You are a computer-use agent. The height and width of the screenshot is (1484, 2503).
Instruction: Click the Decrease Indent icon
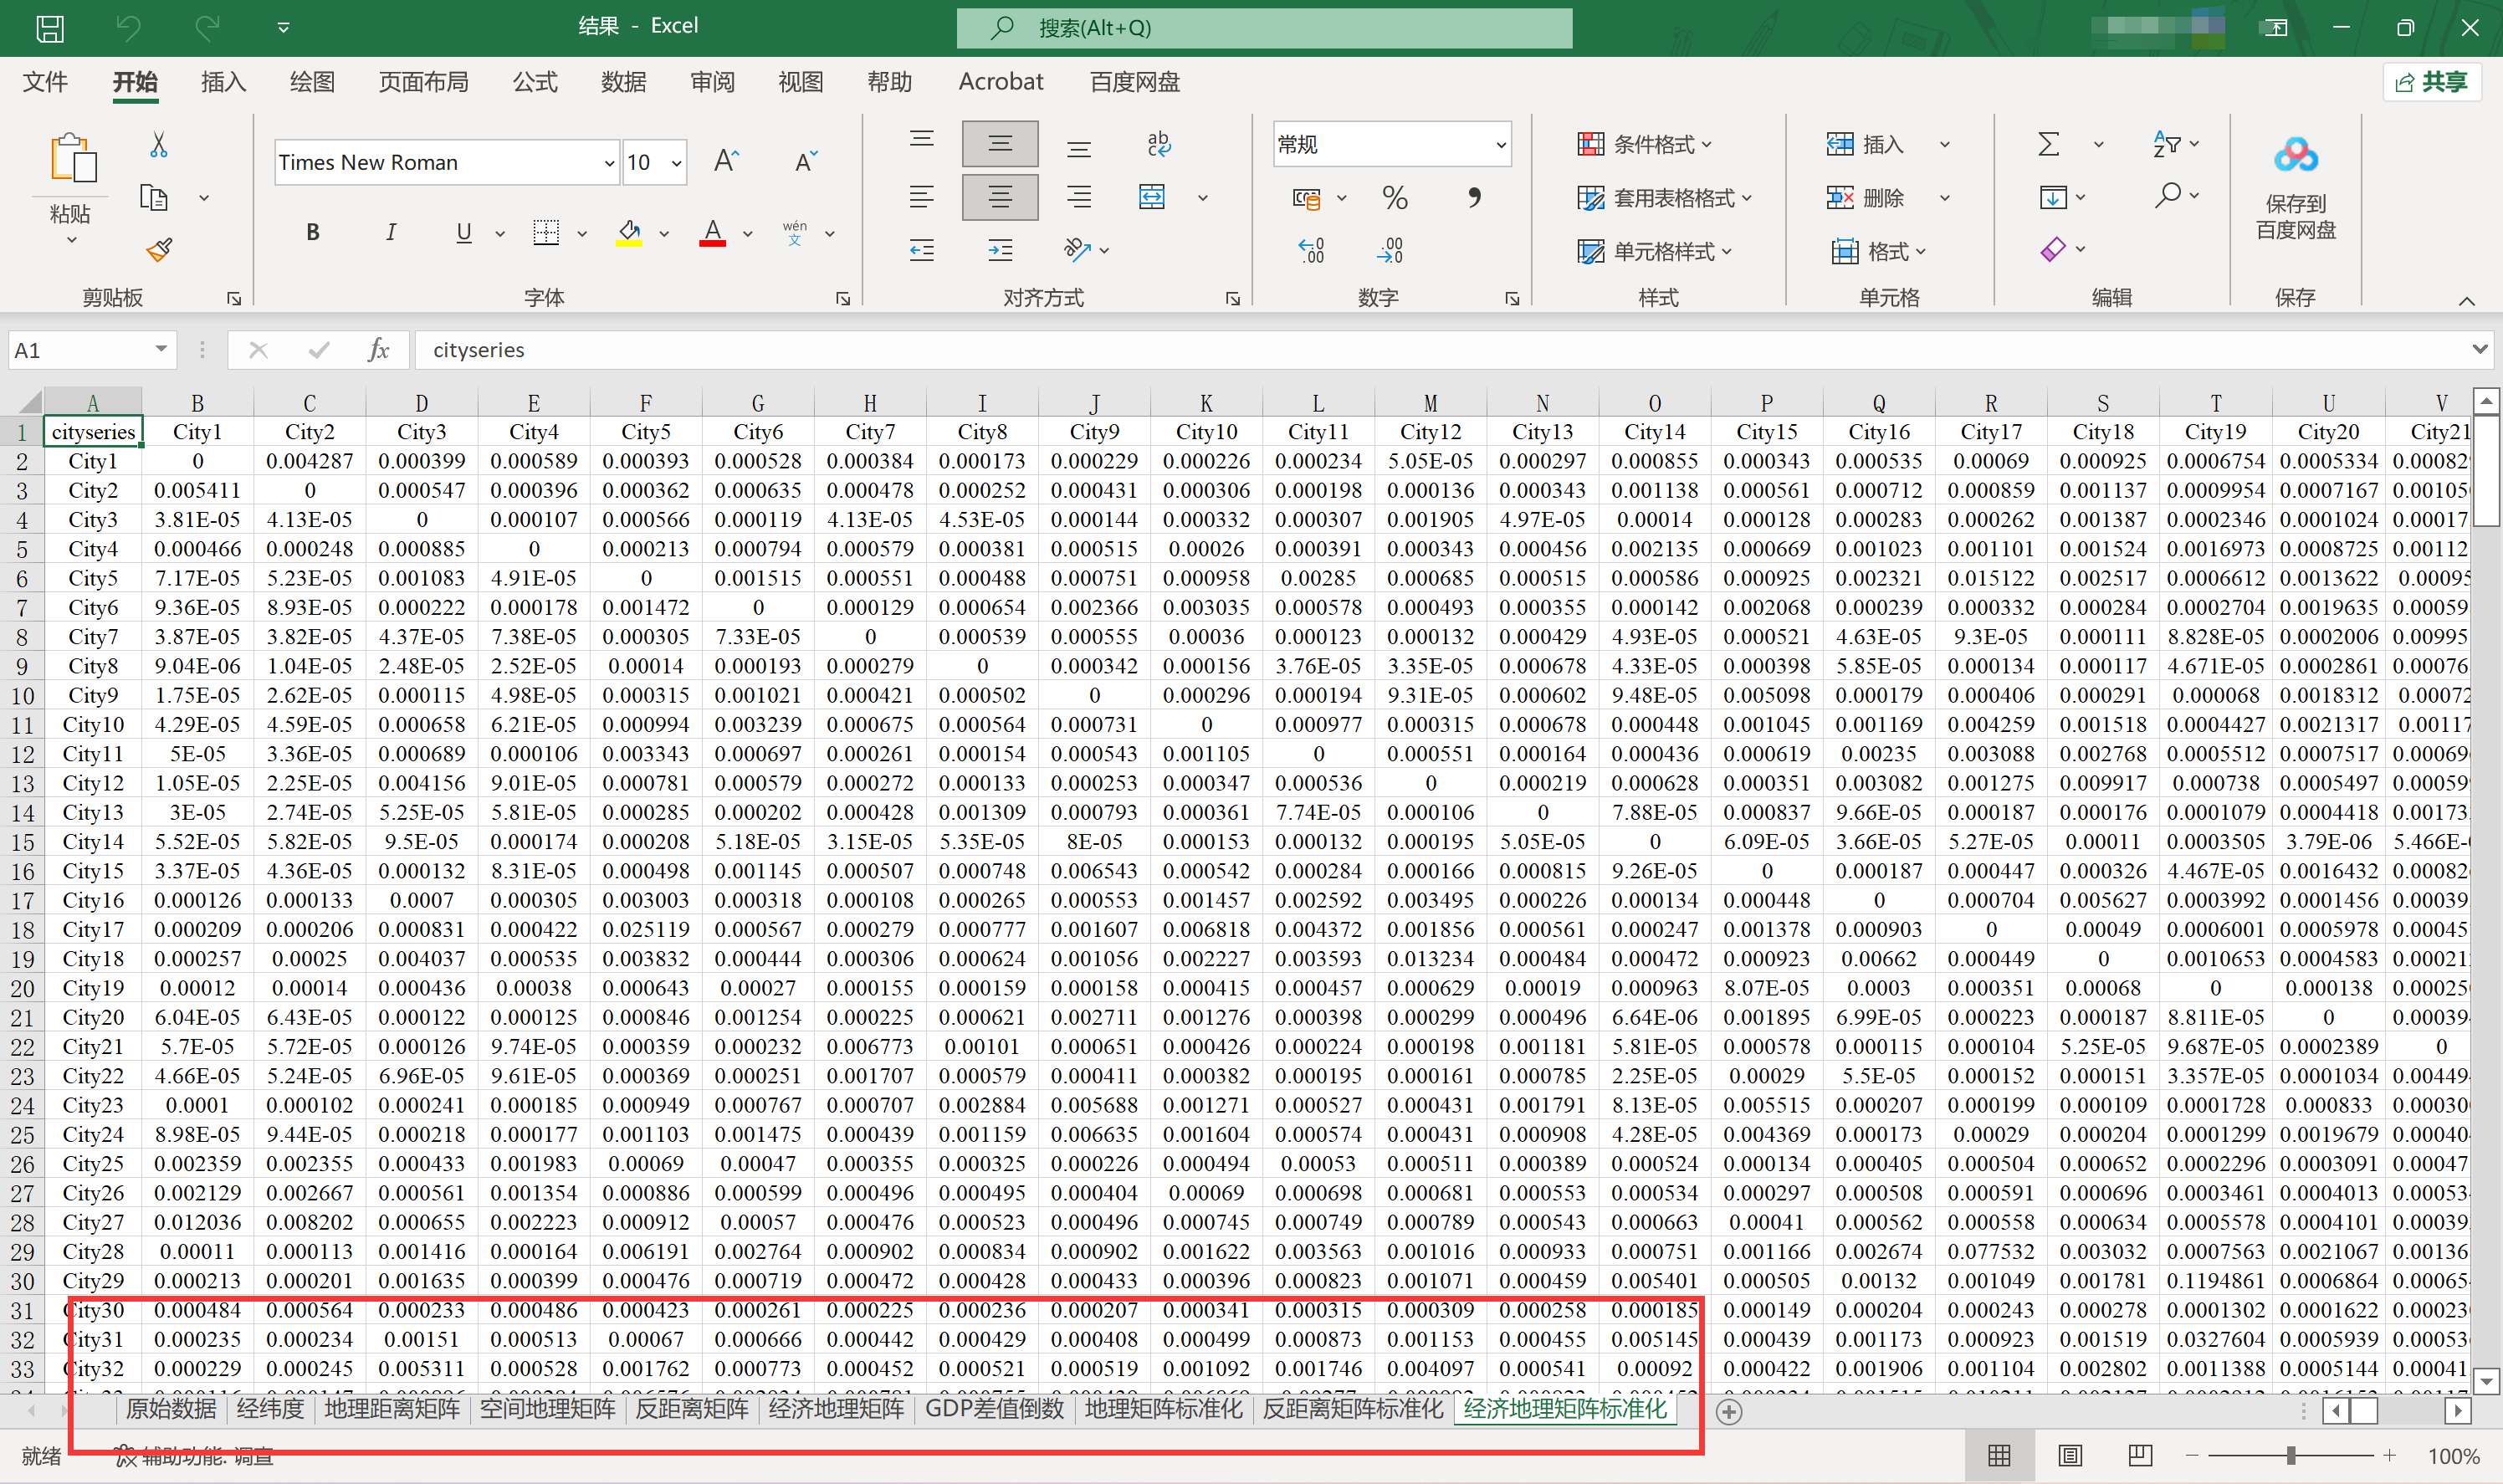pos(922,249)
